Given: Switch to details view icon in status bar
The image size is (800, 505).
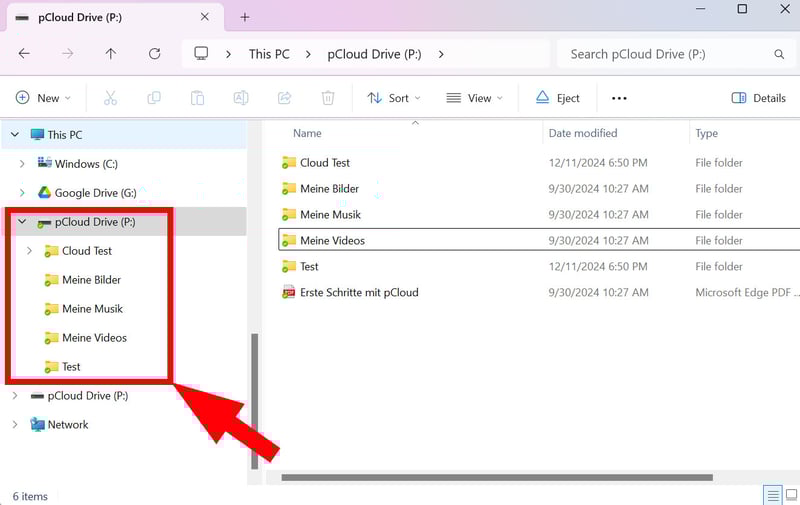Looking at the screenshot, I should 773,495.
